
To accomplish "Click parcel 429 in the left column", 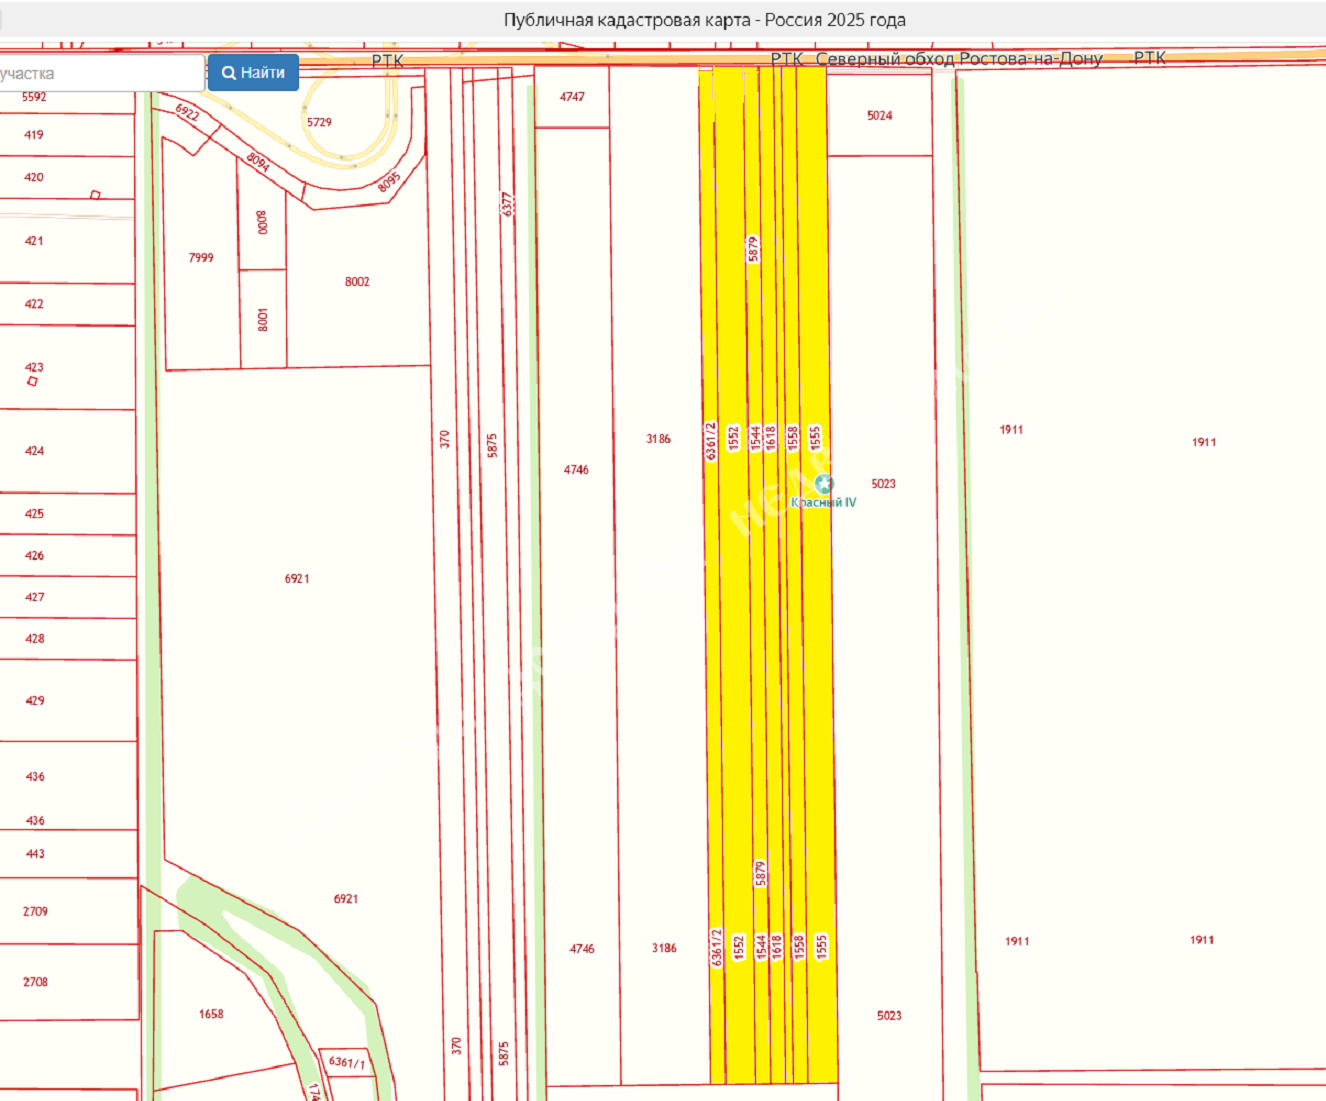I will 35,701.
